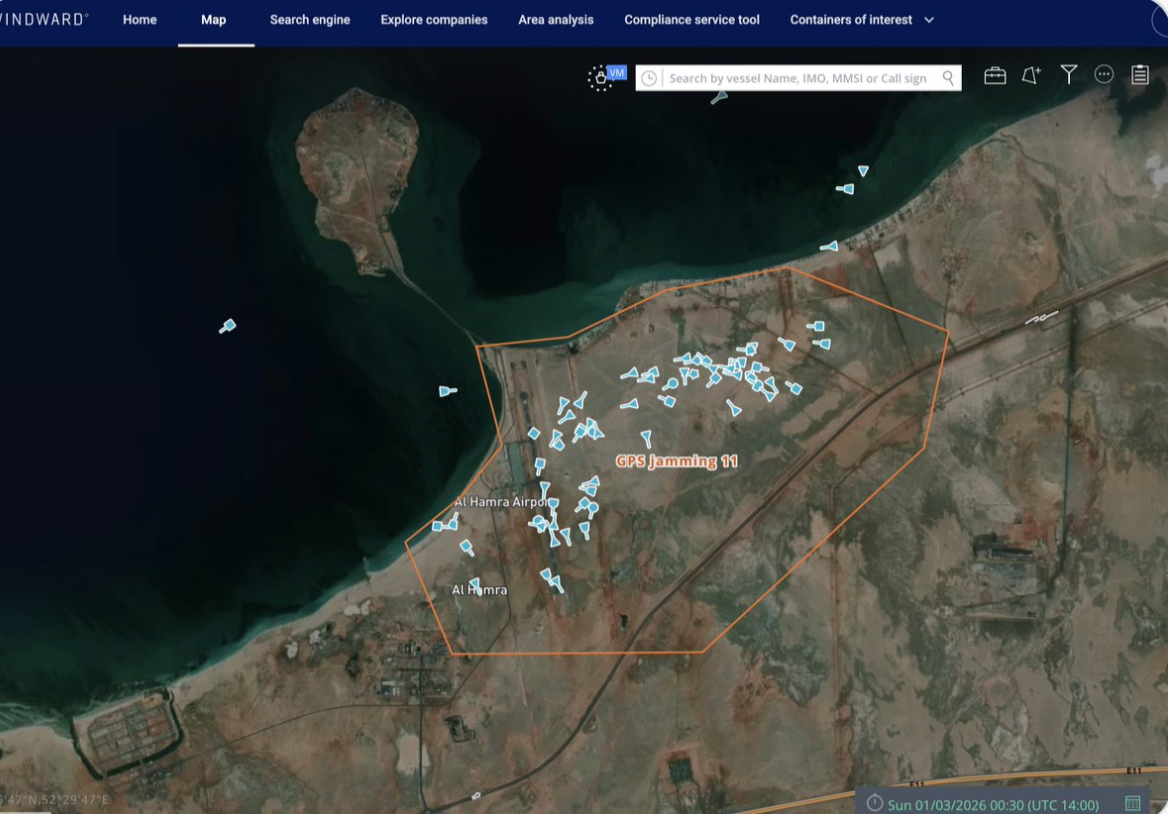Switch to the Map tab

[213, 20]
